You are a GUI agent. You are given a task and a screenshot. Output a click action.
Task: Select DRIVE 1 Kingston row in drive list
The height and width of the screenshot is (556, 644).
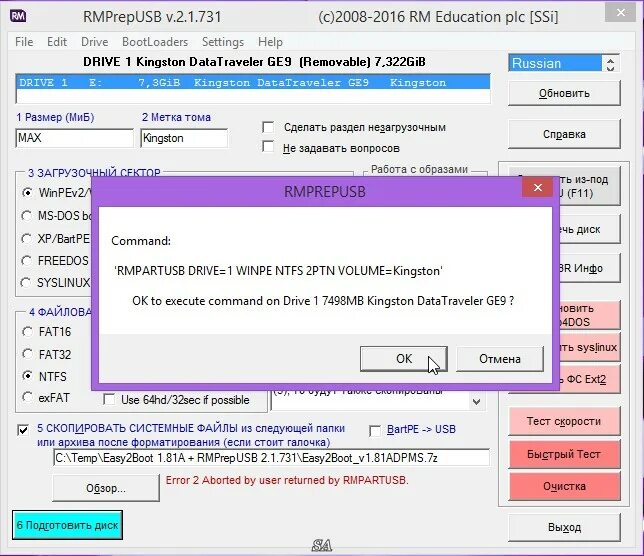coord(253,83)
